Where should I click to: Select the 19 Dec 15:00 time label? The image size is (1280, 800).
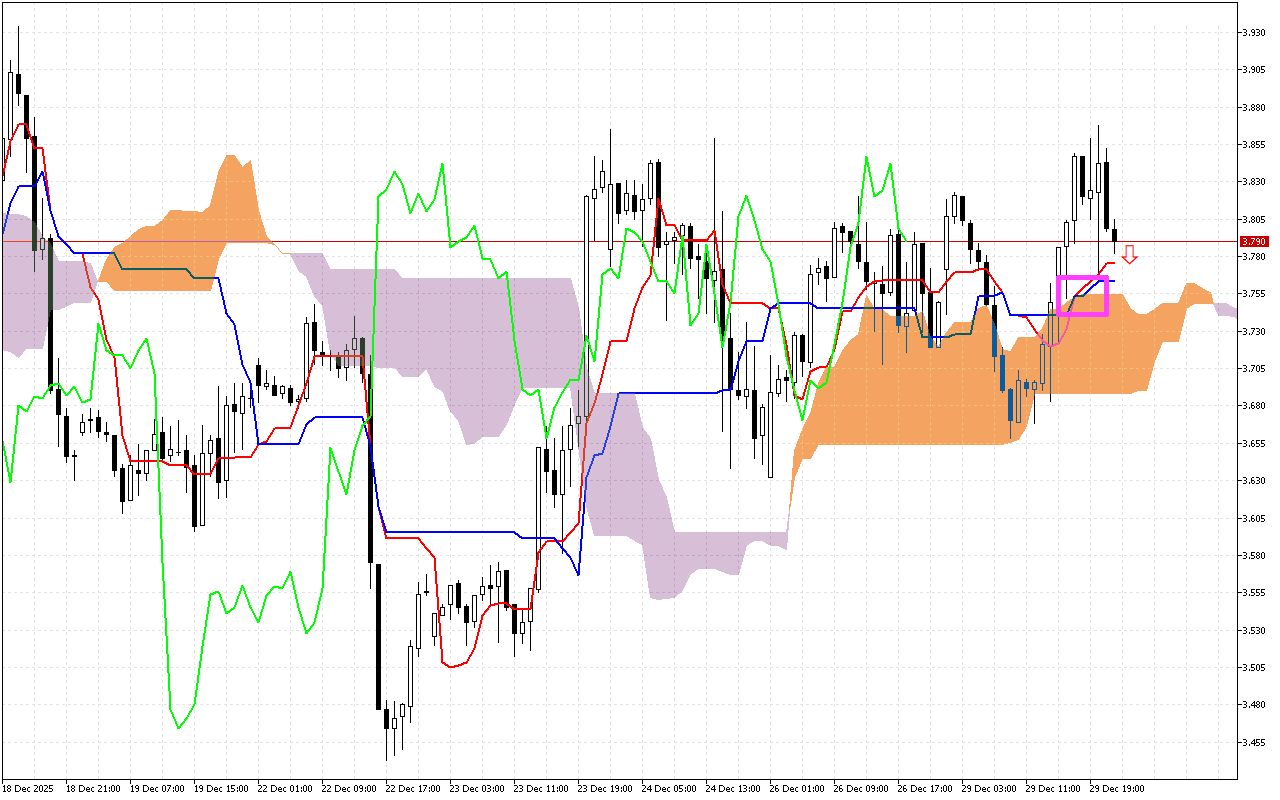(x=220, y=789)
